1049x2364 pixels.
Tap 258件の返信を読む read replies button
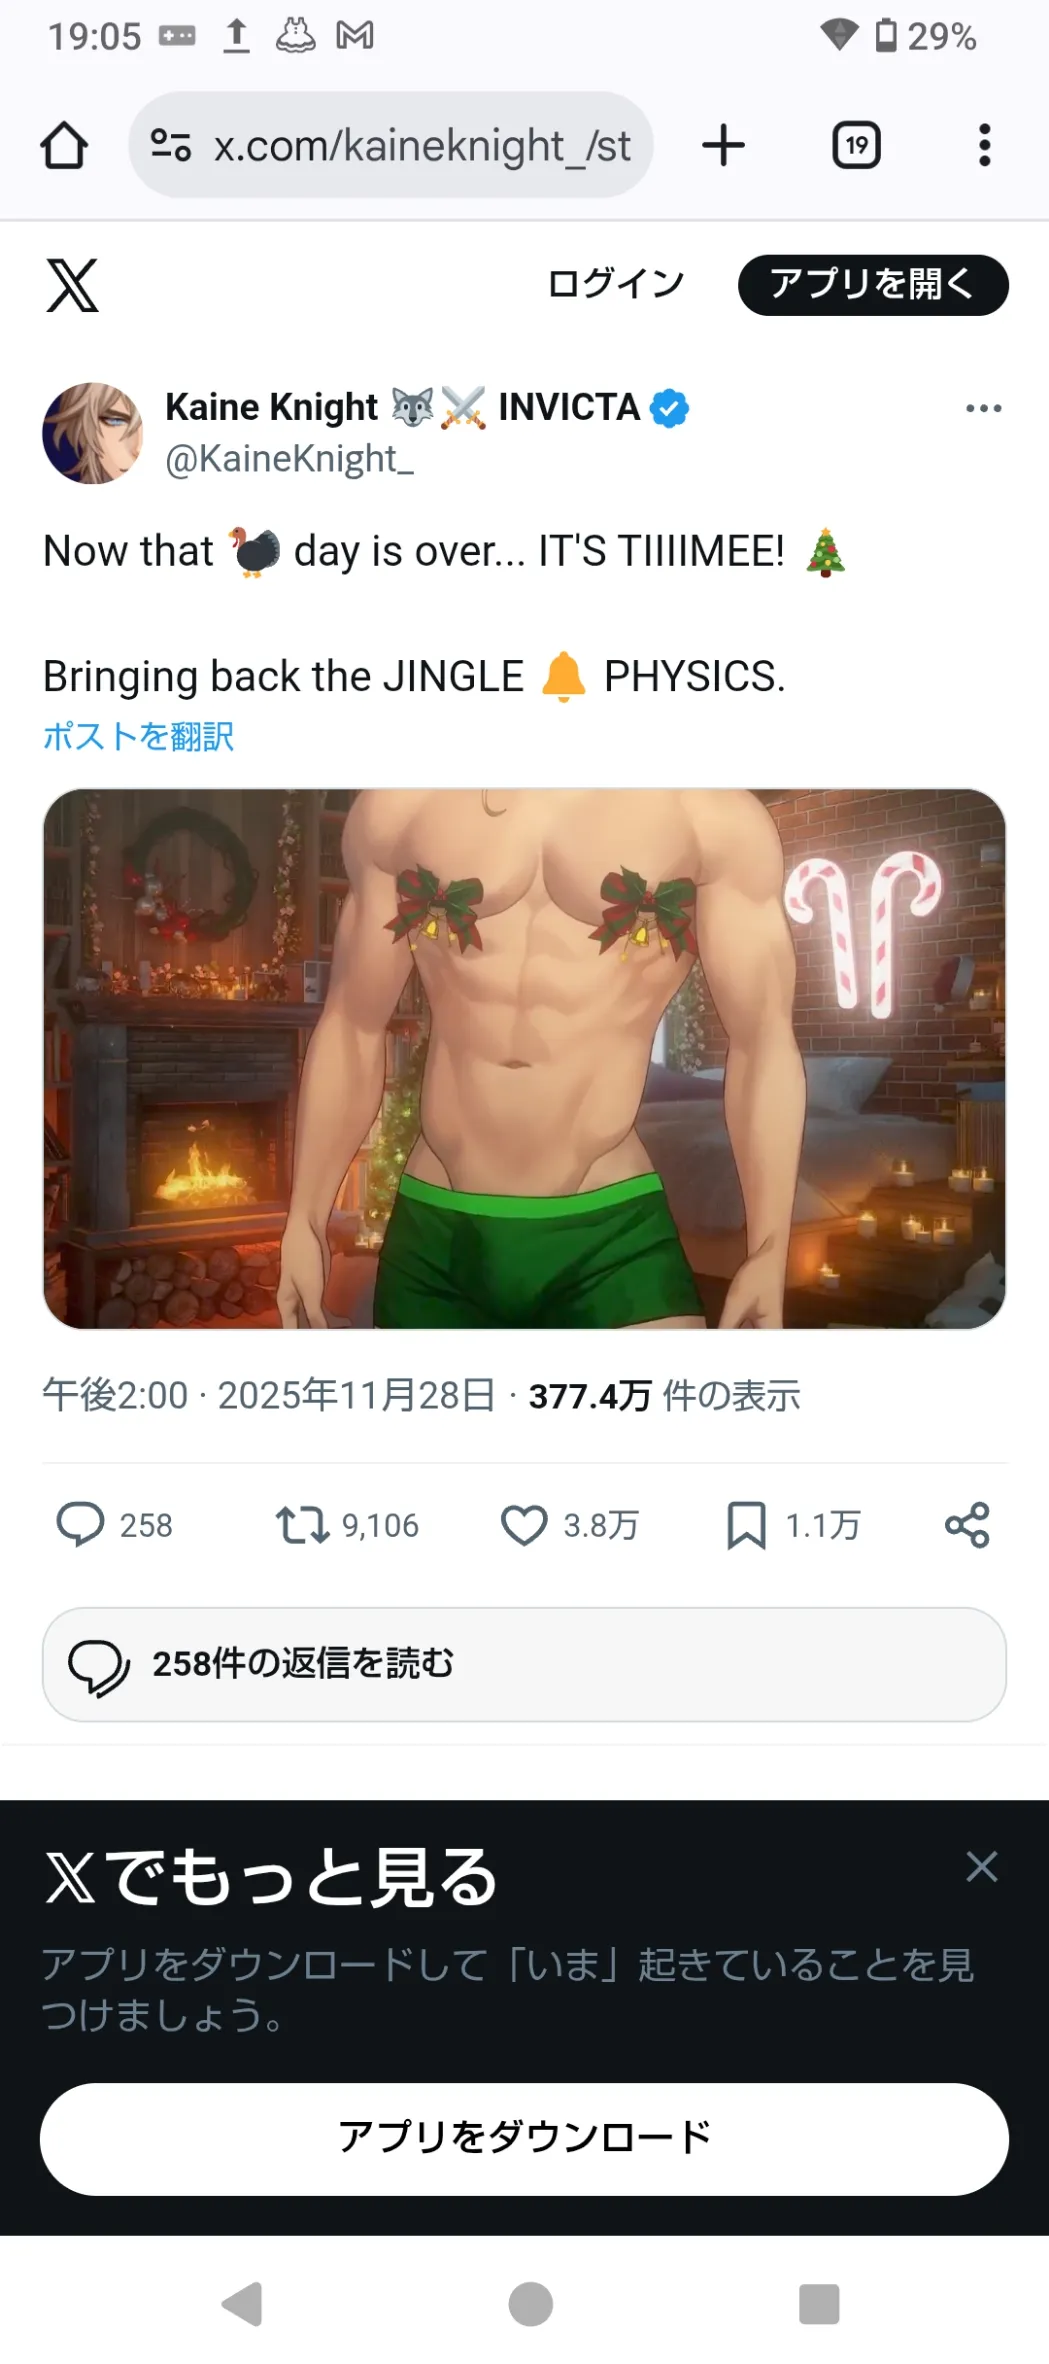pyautogui.click(x=524, y=1664)
